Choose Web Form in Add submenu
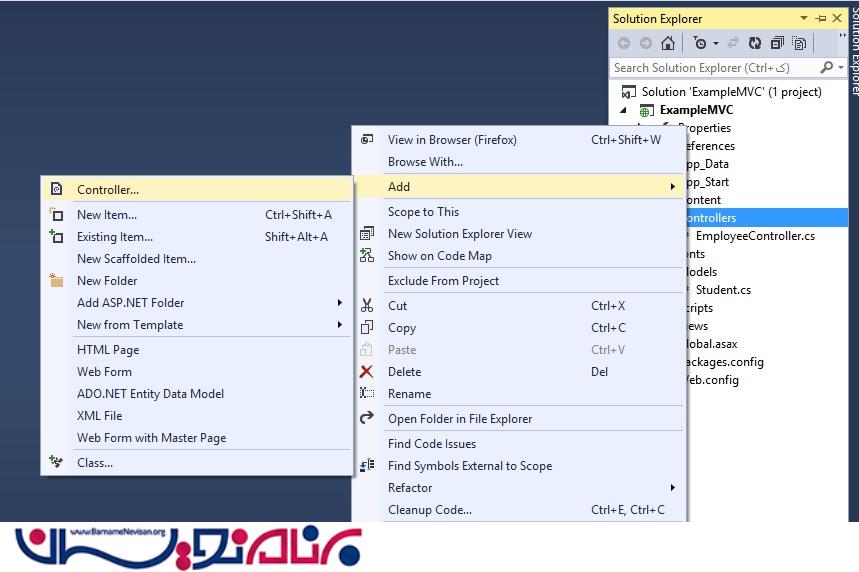The height and width of the screenshot is (572, 859). pyautogui.click(x=104, y=371)
